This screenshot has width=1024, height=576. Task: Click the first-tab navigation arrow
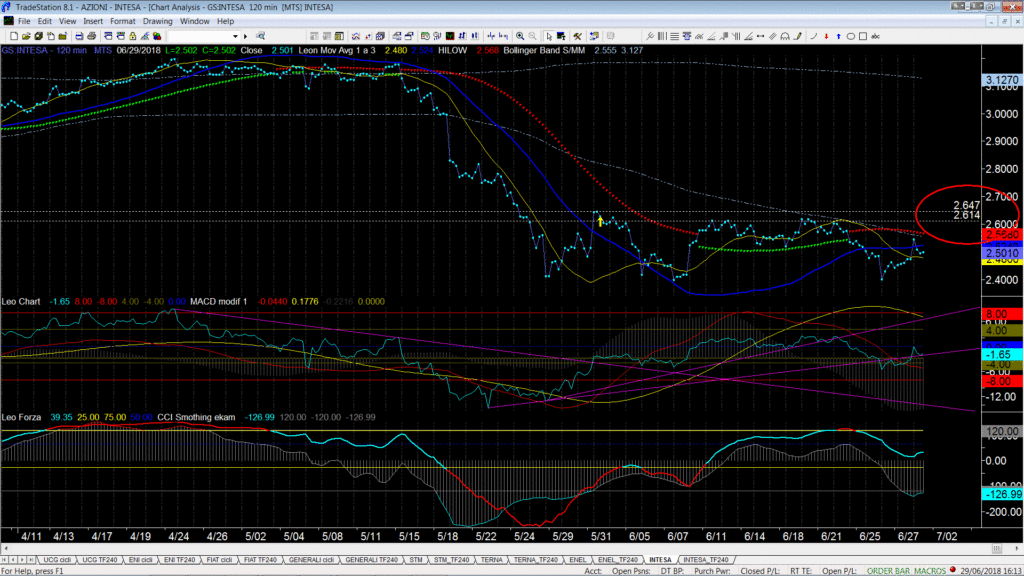point(5,560)
